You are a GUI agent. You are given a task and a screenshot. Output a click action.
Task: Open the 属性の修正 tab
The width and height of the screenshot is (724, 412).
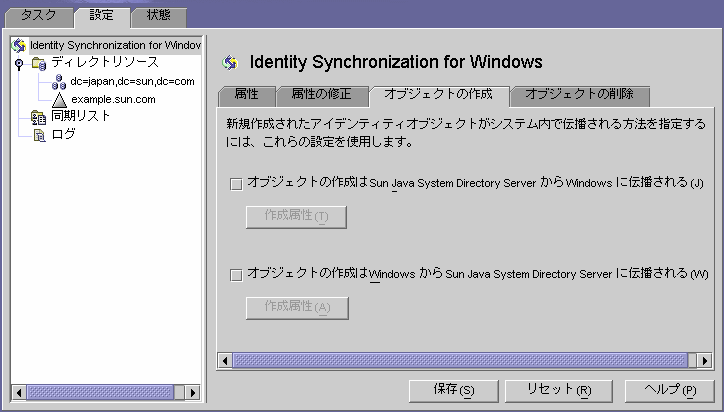(x=322, y=96)
